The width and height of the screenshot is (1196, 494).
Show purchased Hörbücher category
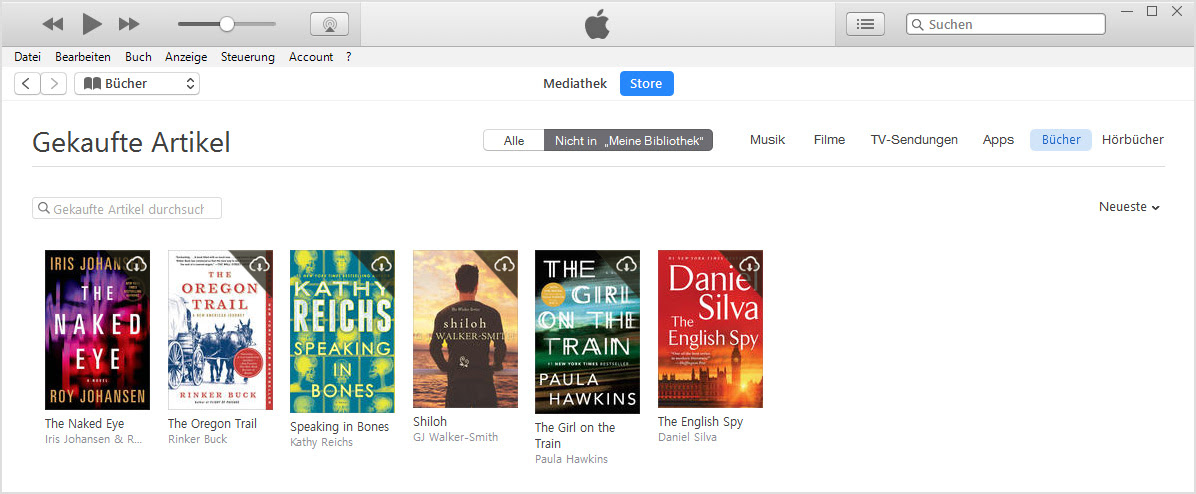(1133, 140)
